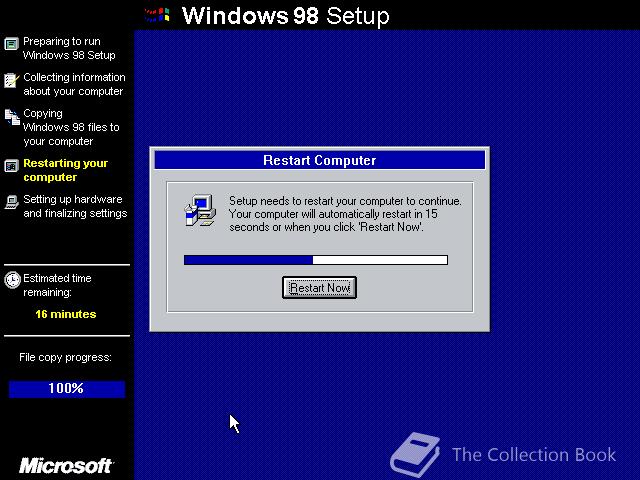Click the Windows flag logo in header
Image resolution: width=640 pixels, height=480 pixels.
157,15
